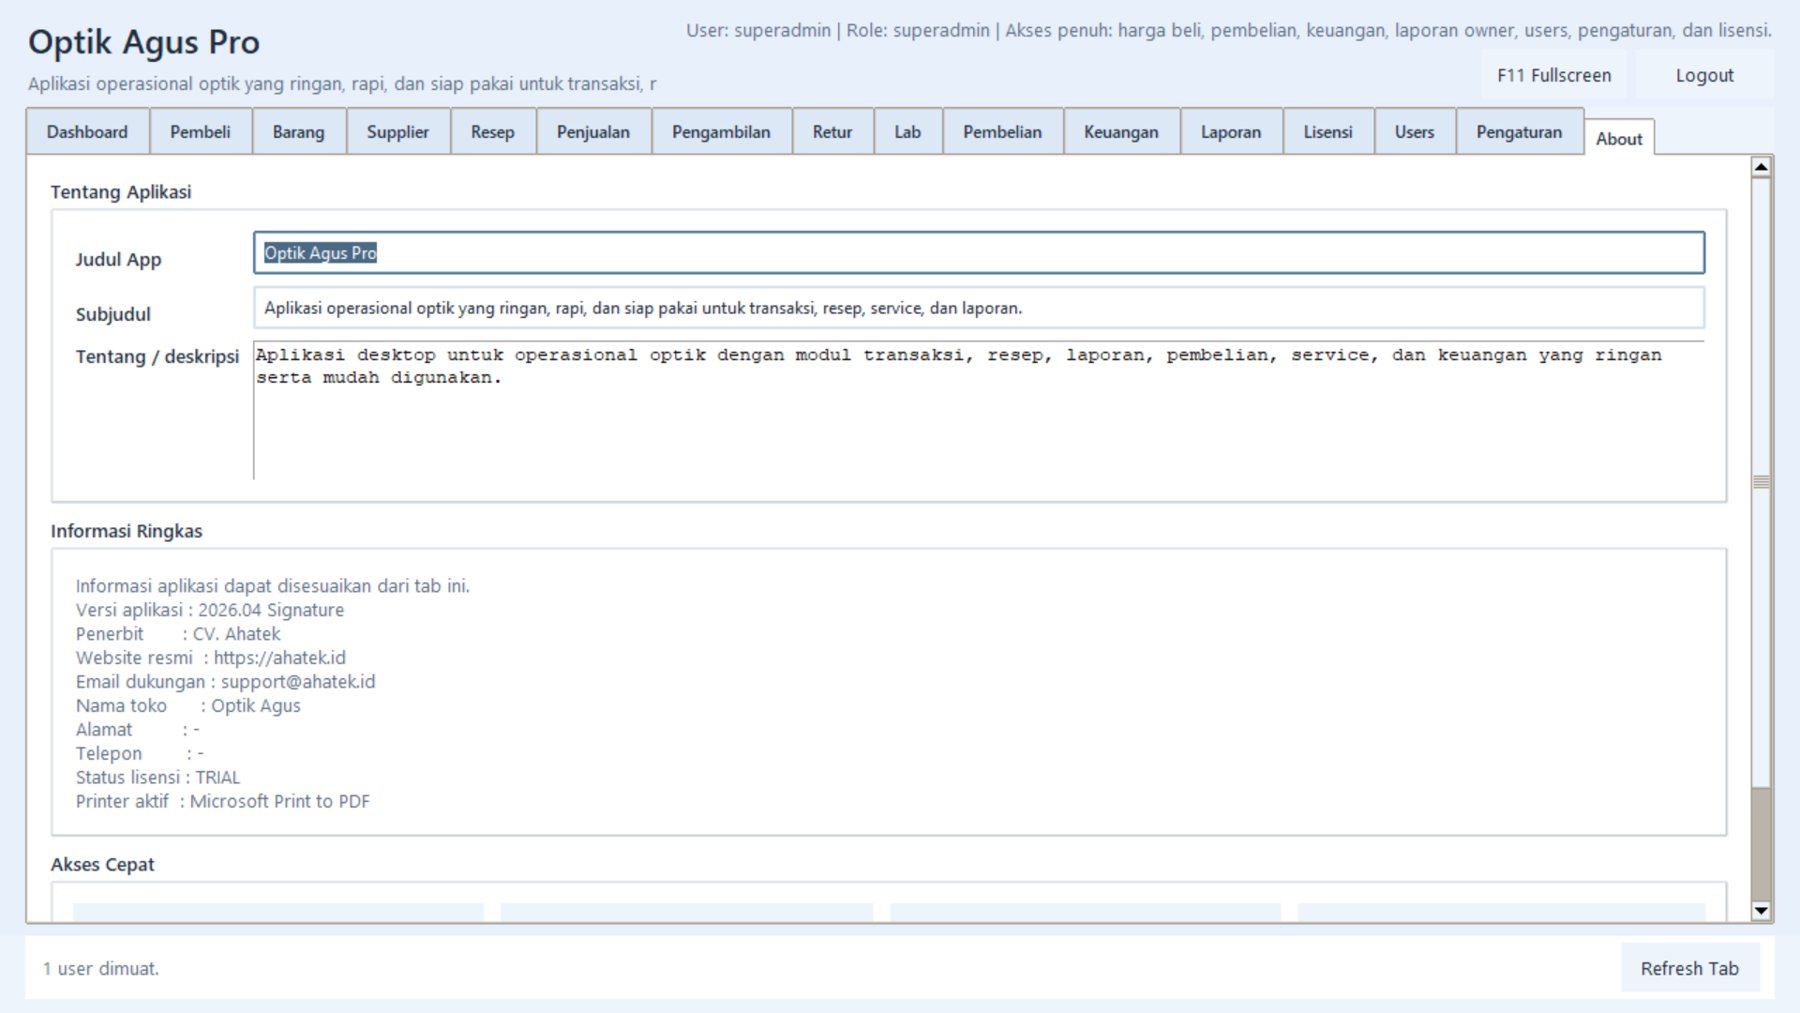Open the Pengaturan tab
Viewport: 1800px width, 1013px height.
click(x=1518, y=132)
